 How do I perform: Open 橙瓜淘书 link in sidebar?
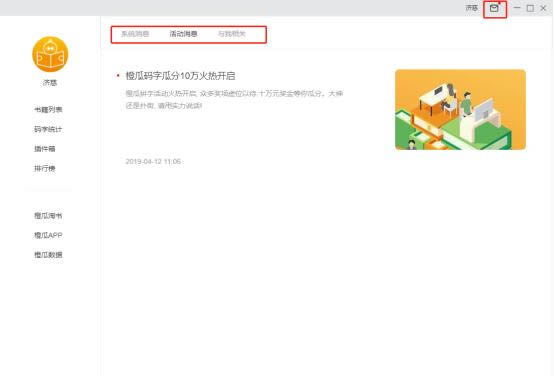48,215
